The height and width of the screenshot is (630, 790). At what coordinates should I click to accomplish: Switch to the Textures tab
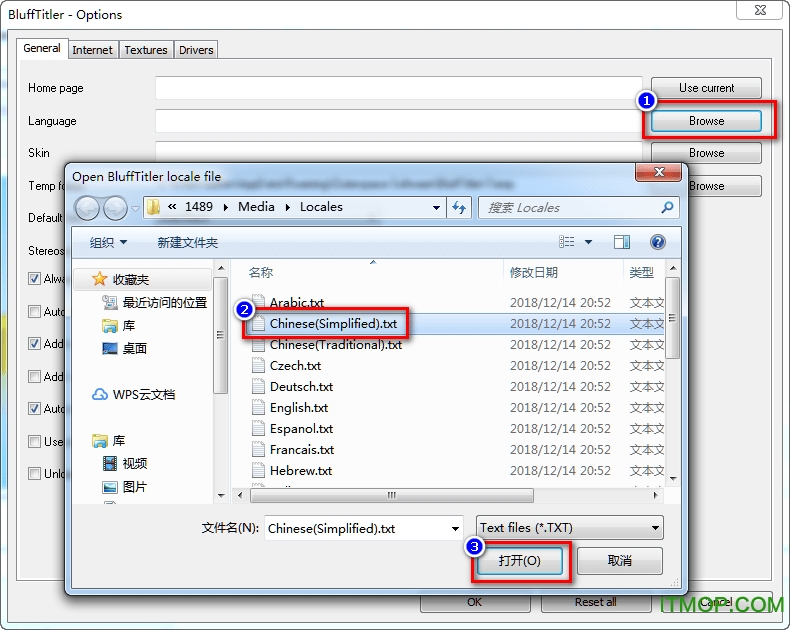(146, 50)
